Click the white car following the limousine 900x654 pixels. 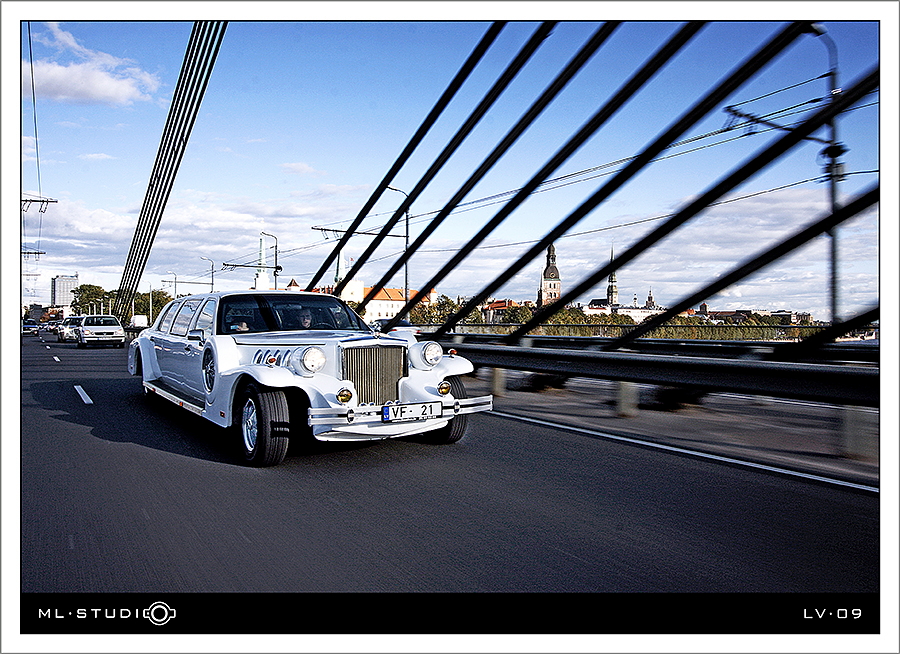point(101,330)
